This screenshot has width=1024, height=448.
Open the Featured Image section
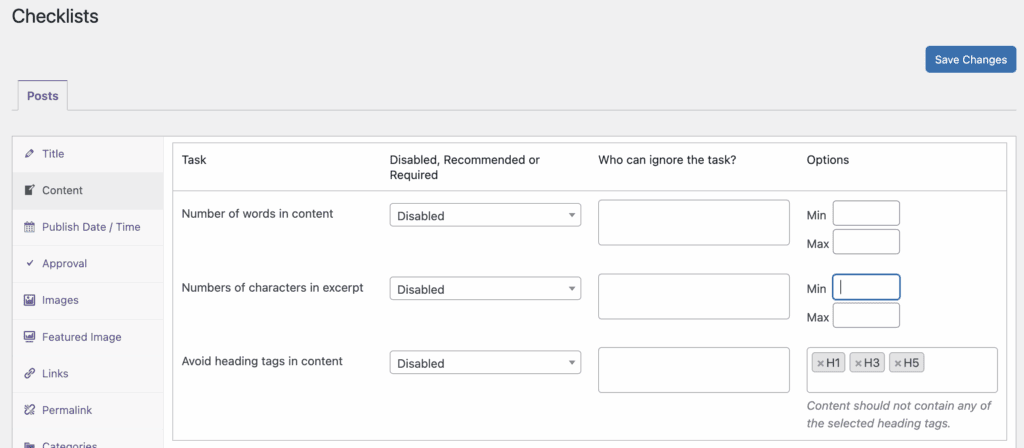coord(88,337)
